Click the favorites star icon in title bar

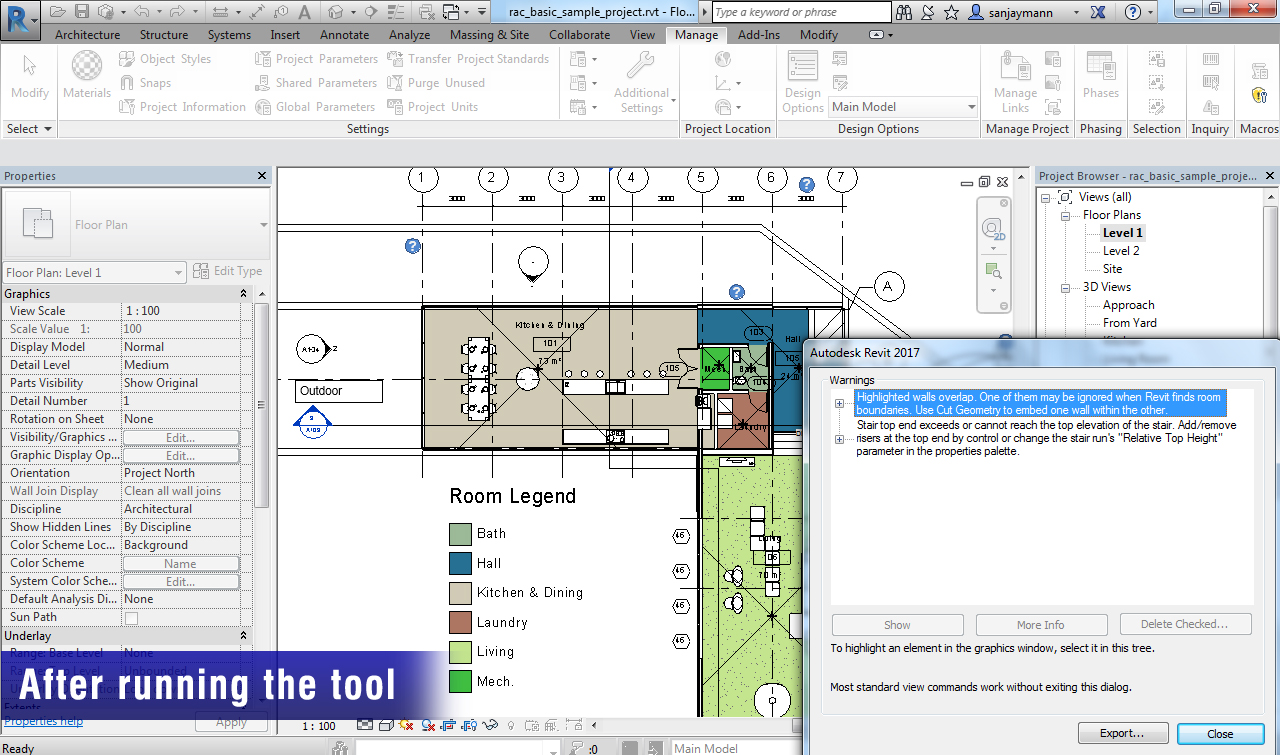click(950, 12)
